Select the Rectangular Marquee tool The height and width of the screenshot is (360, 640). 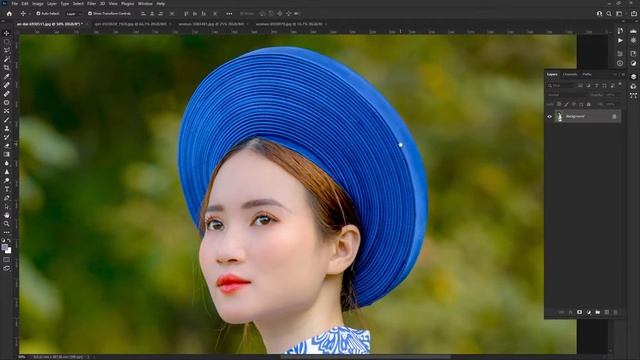(x=7, y=42)
